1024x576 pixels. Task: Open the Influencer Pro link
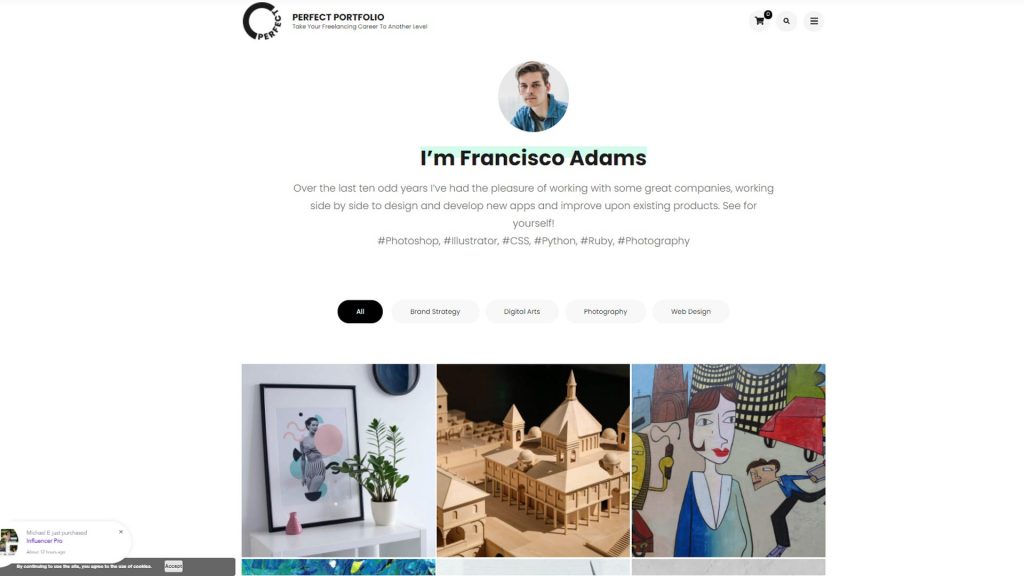44,541
